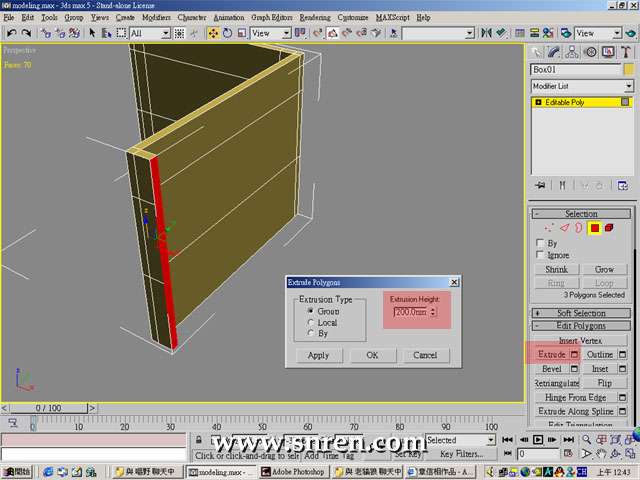Collapse the Edit Polygons rollout
Screen dimensions: 640x480
point(581,326)
